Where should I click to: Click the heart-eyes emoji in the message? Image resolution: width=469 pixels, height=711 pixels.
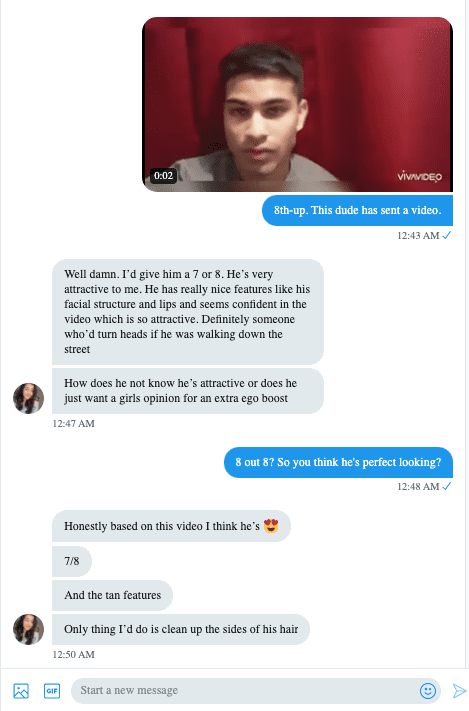coord(271,526)
